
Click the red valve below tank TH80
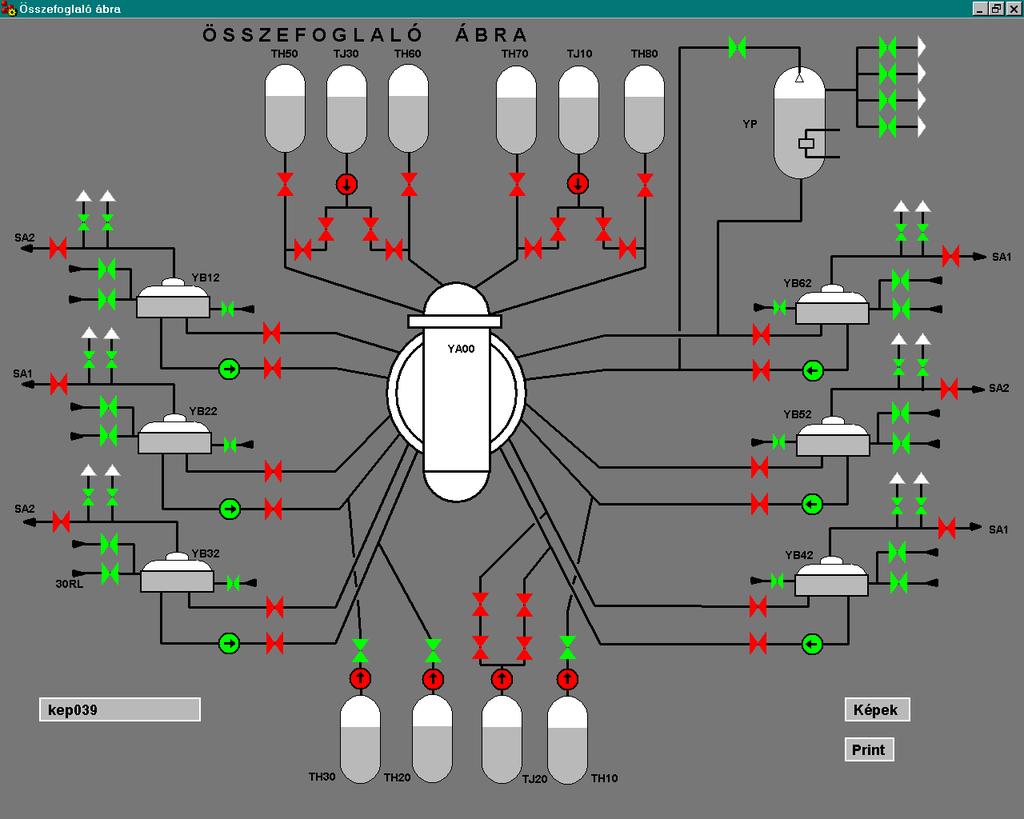tap(645, 184)
